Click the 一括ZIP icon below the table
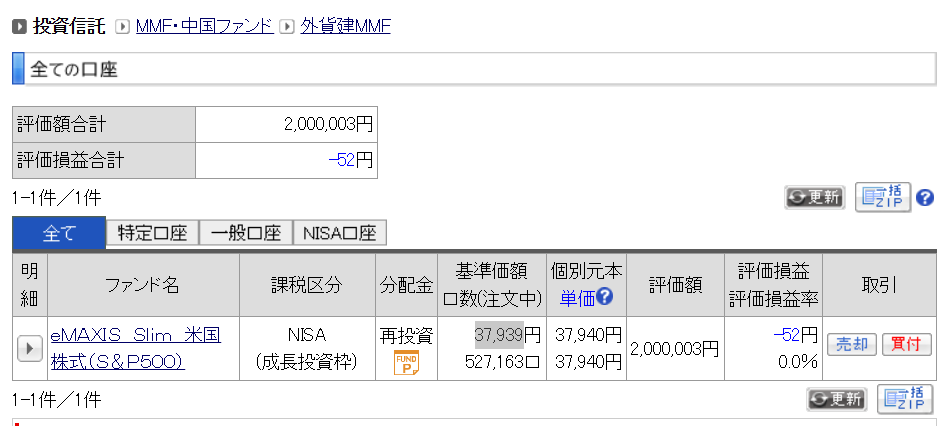 click(x=904, y=399)
